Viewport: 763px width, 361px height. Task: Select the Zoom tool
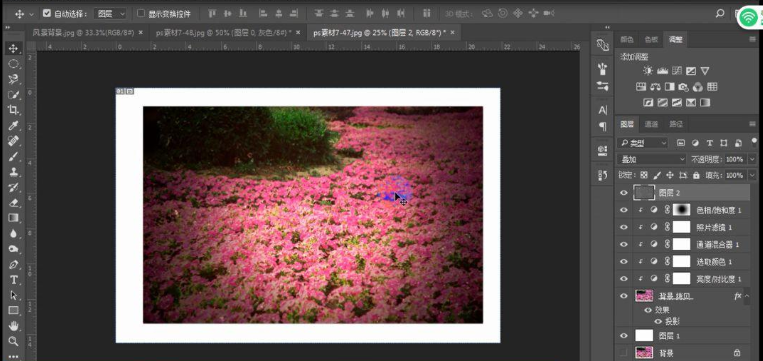tap(13, 341)
